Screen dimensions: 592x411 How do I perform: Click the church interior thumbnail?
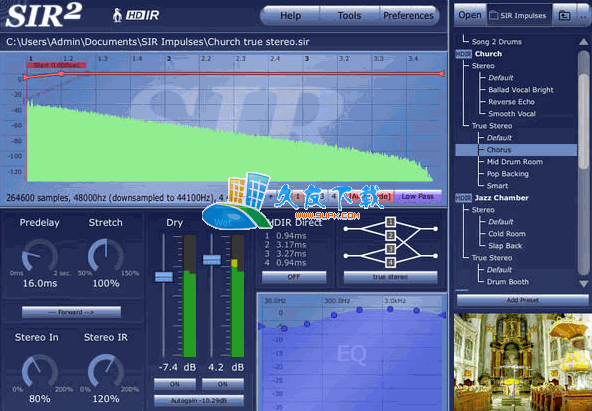pyautogui.click(x=523, y=362)
